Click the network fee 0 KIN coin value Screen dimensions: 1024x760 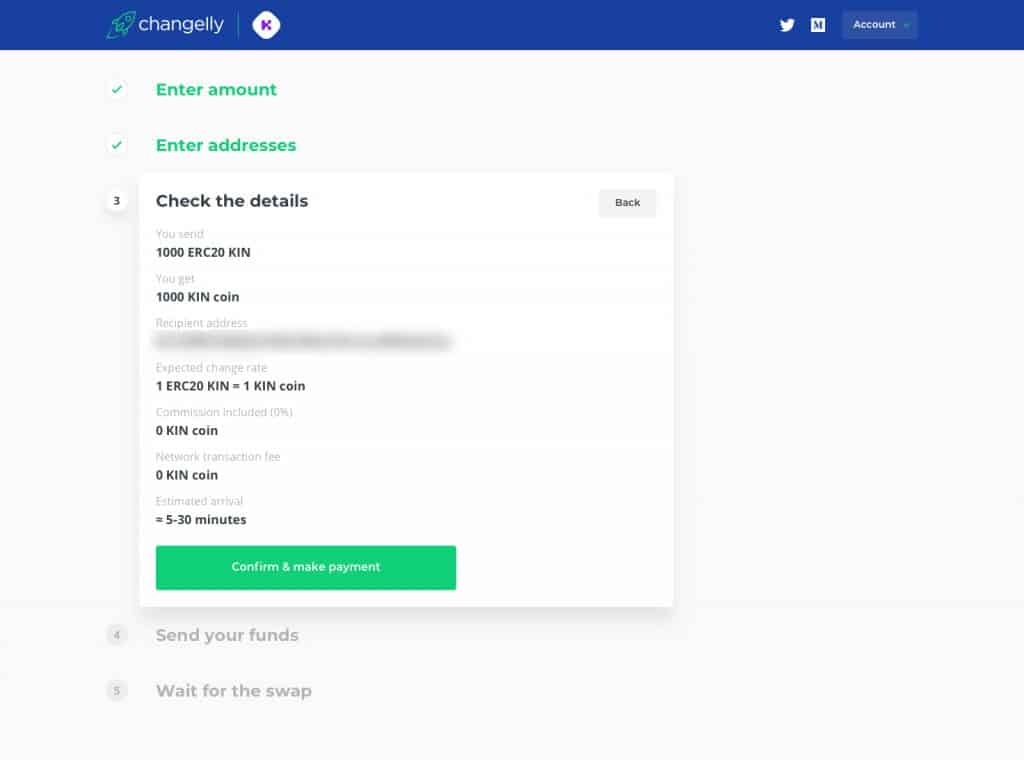tap(187, 475)
